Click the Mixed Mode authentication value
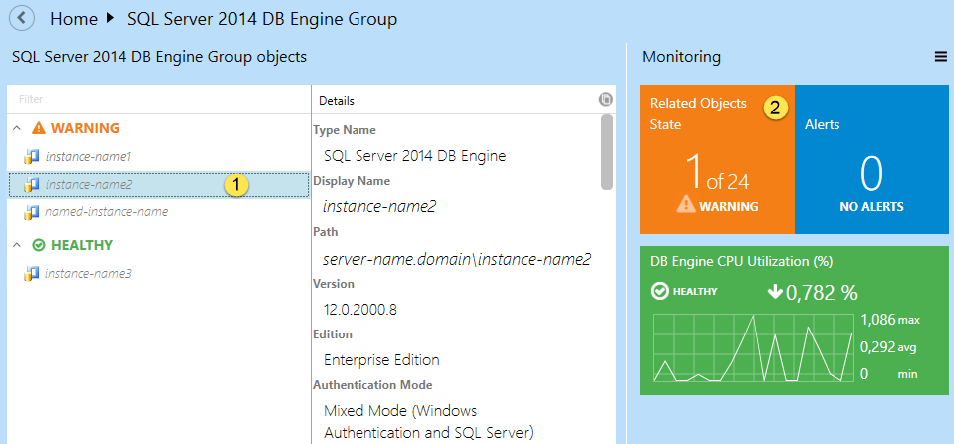This screenshot has width=954, height=444. point(429,421)
